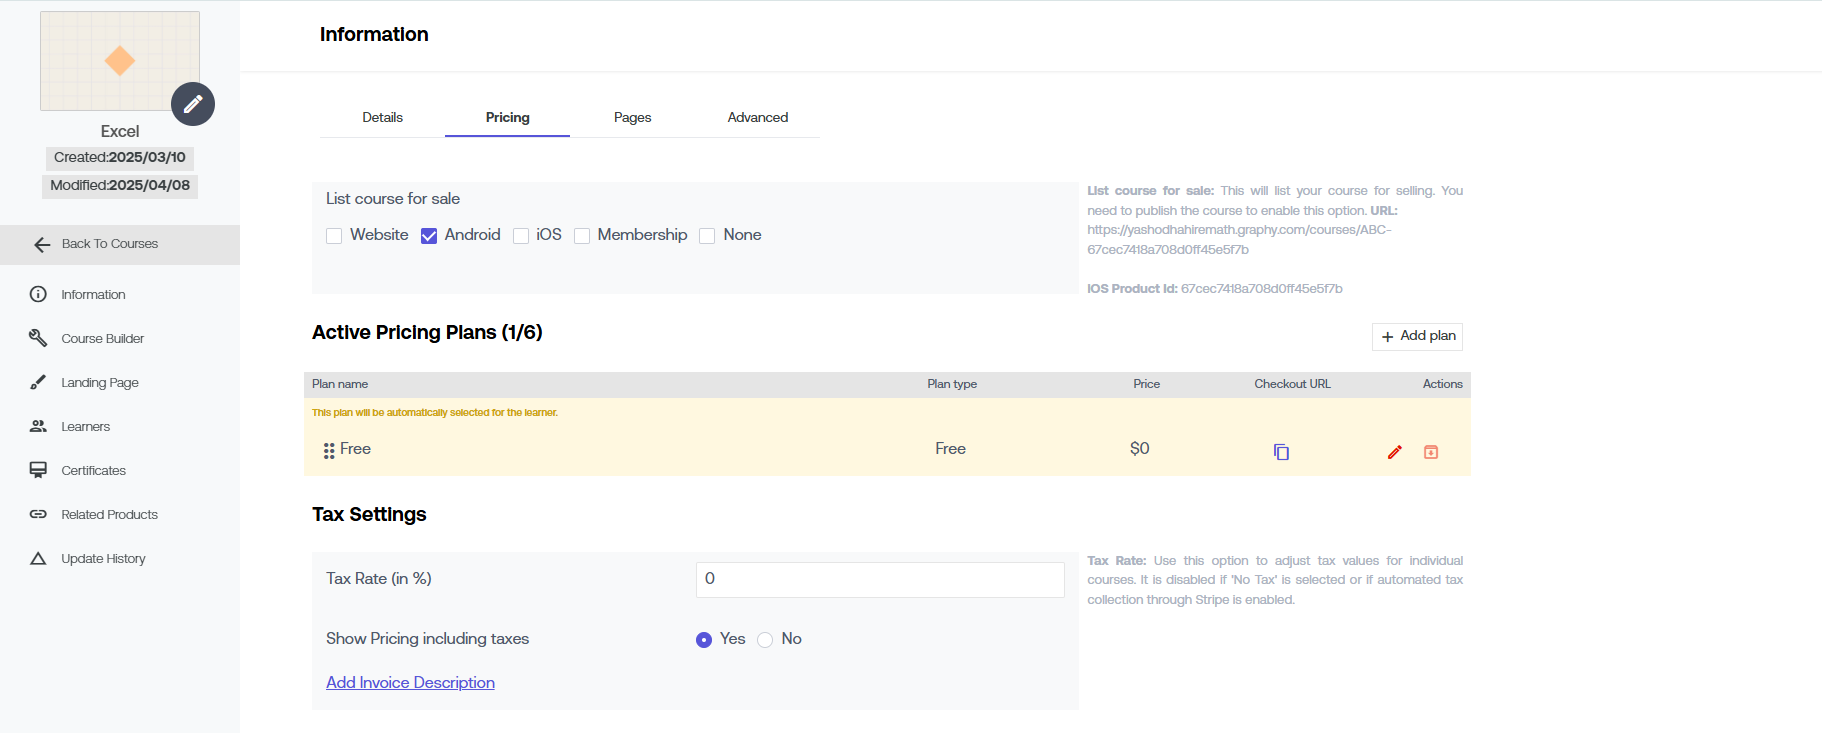Uncheck the Android checkbox
Viewport: 1822px width, 733px height.
click(x=429, y=236)
